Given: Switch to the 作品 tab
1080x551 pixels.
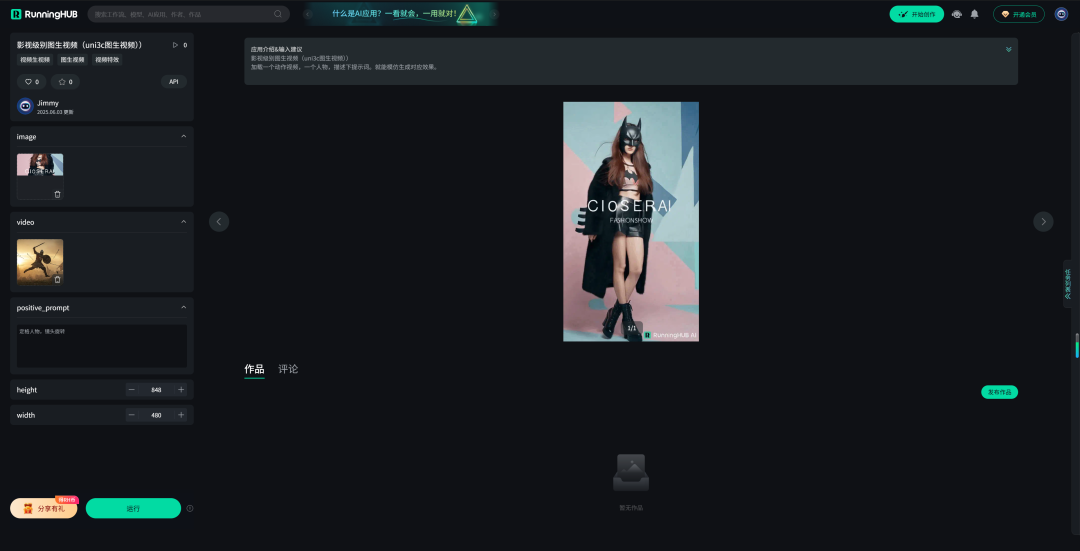Looking at the screenshot, I should click(x=254, y=369).
